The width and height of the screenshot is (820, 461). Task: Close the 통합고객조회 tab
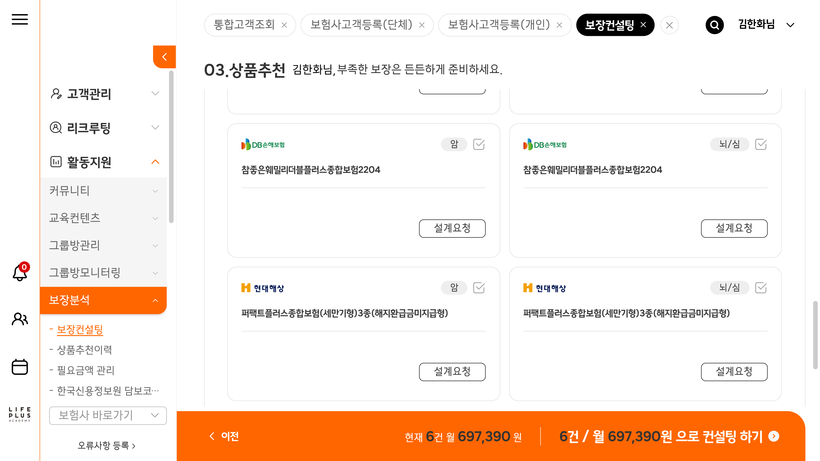(284, 25)
